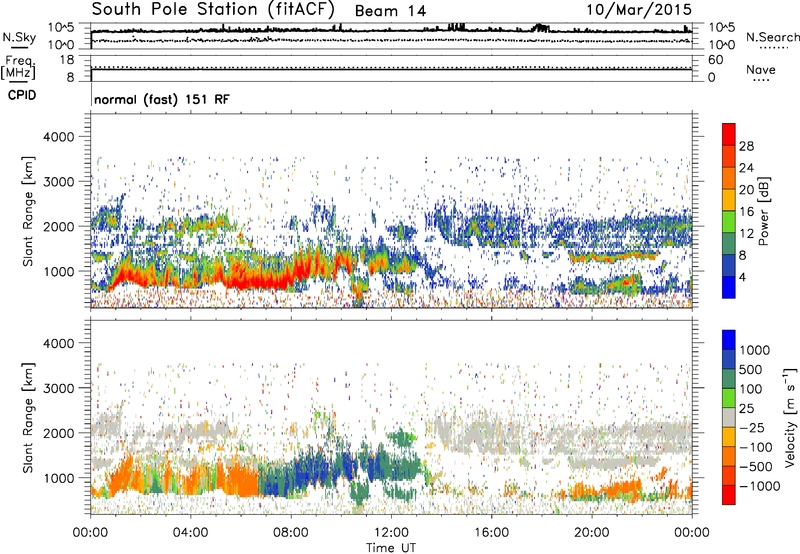Click the 'normal (fast) 151 RF' text
This screenshot has width=800, height=554.
[162, 99]
